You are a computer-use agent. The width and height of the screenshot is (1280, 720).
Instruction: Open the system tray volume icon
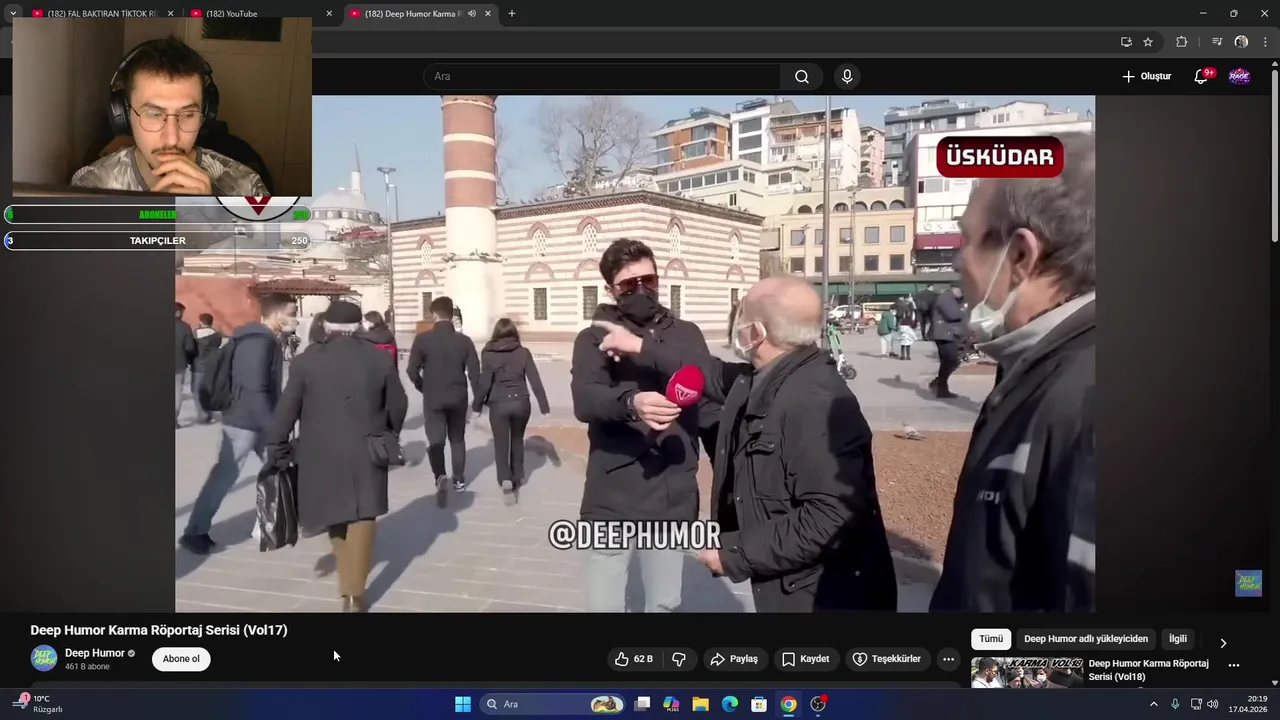(x=1213, y=704)
